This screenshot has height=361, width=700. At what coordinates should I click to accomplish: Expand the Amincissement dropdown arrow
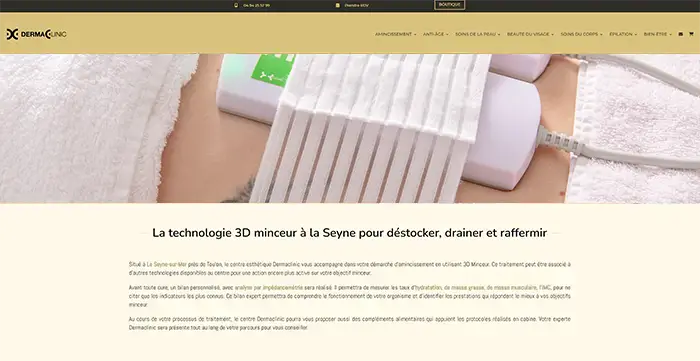pyautogui.click(x=415, y=34)
